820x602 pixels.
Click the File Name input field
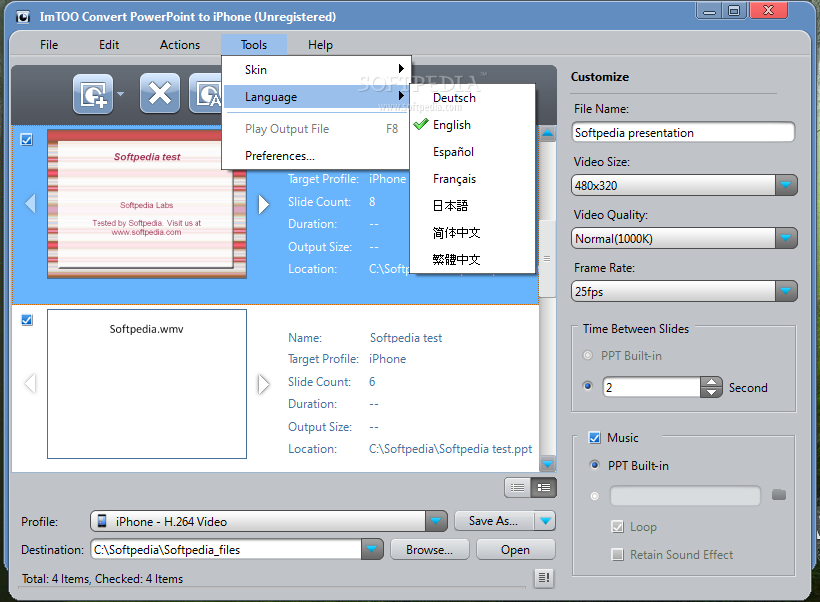click(683, 132)
